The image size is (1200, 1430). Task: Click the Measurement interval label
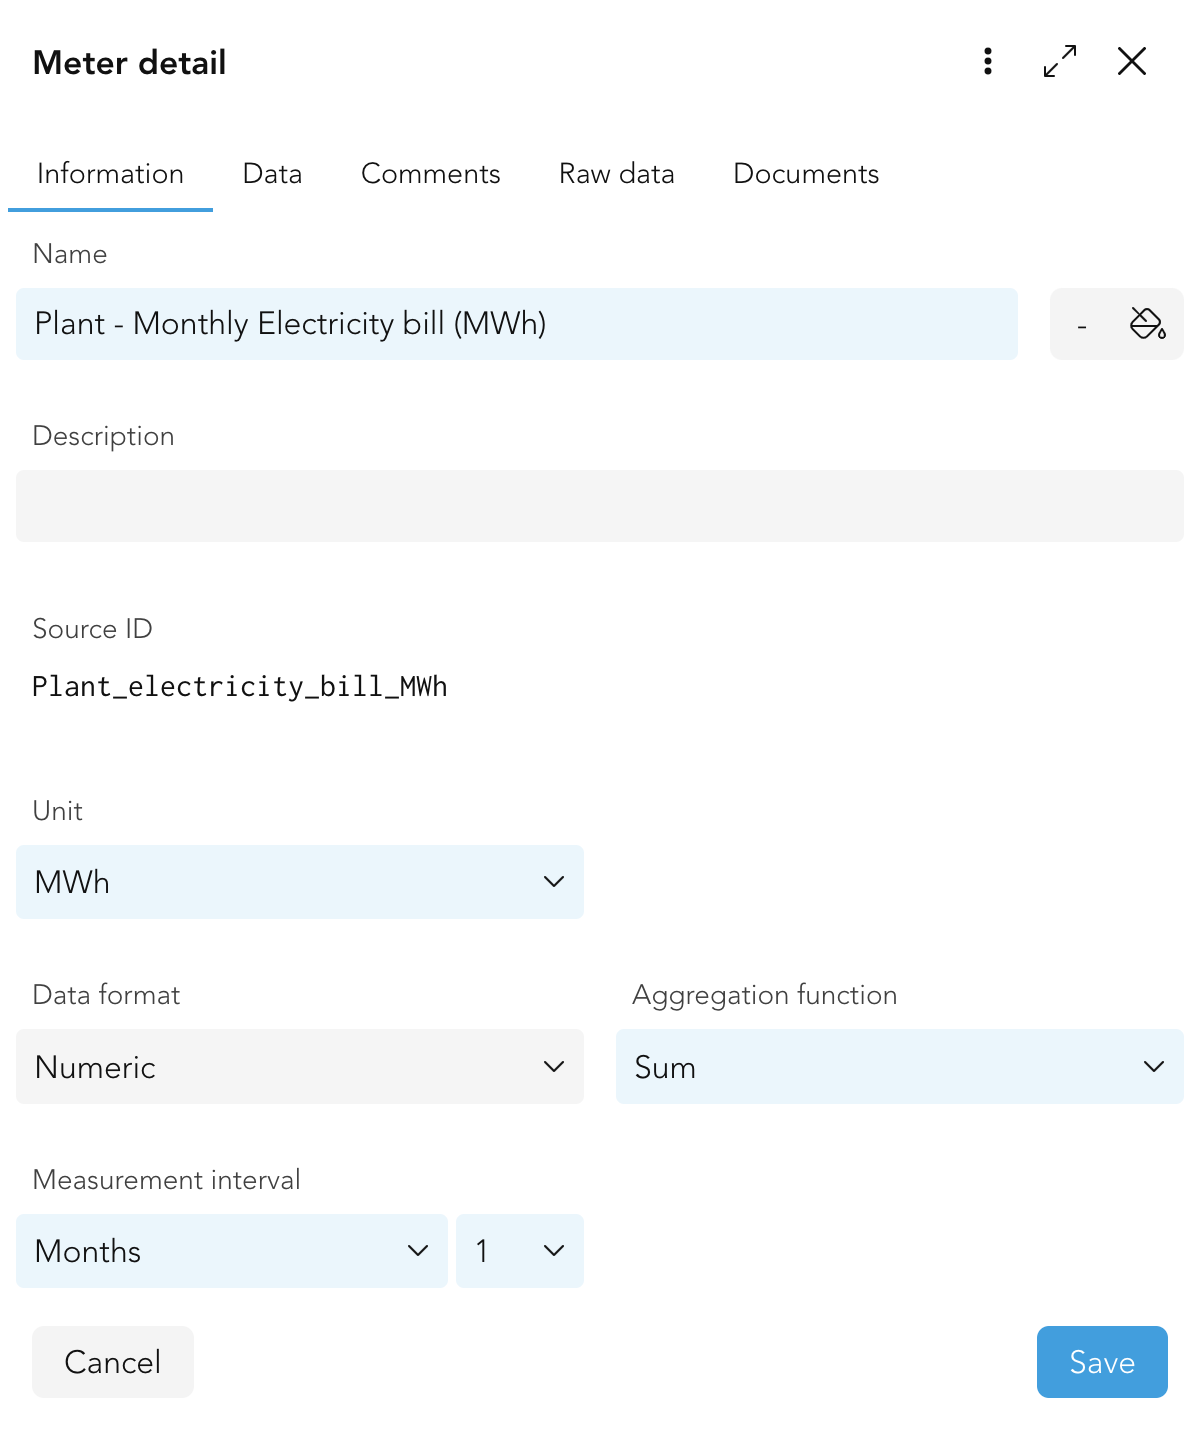click(167, 1180)
